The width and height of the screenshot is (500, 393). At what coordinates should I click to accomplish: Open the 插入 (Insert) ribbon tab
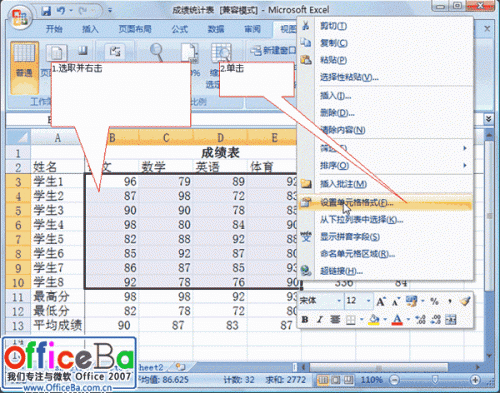[90, 29]
